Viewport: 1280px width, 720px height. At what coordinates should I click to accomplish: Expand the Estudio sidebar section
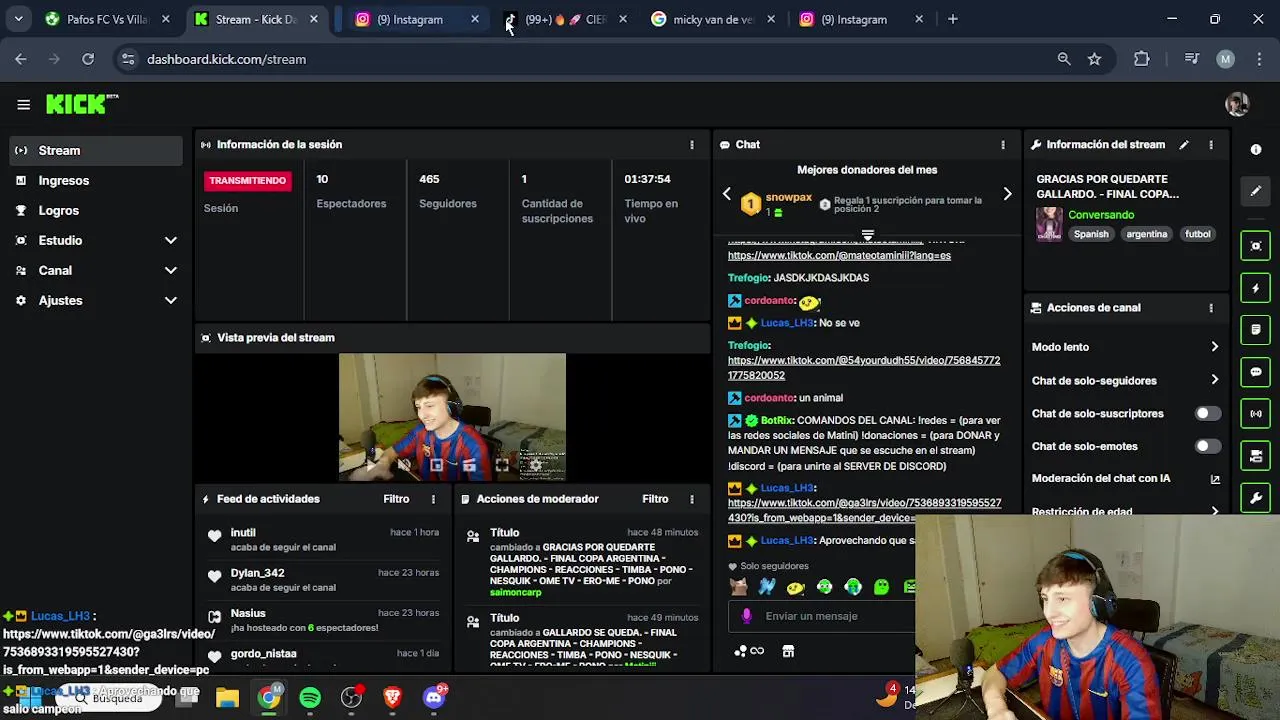click(x=170, y=240)
